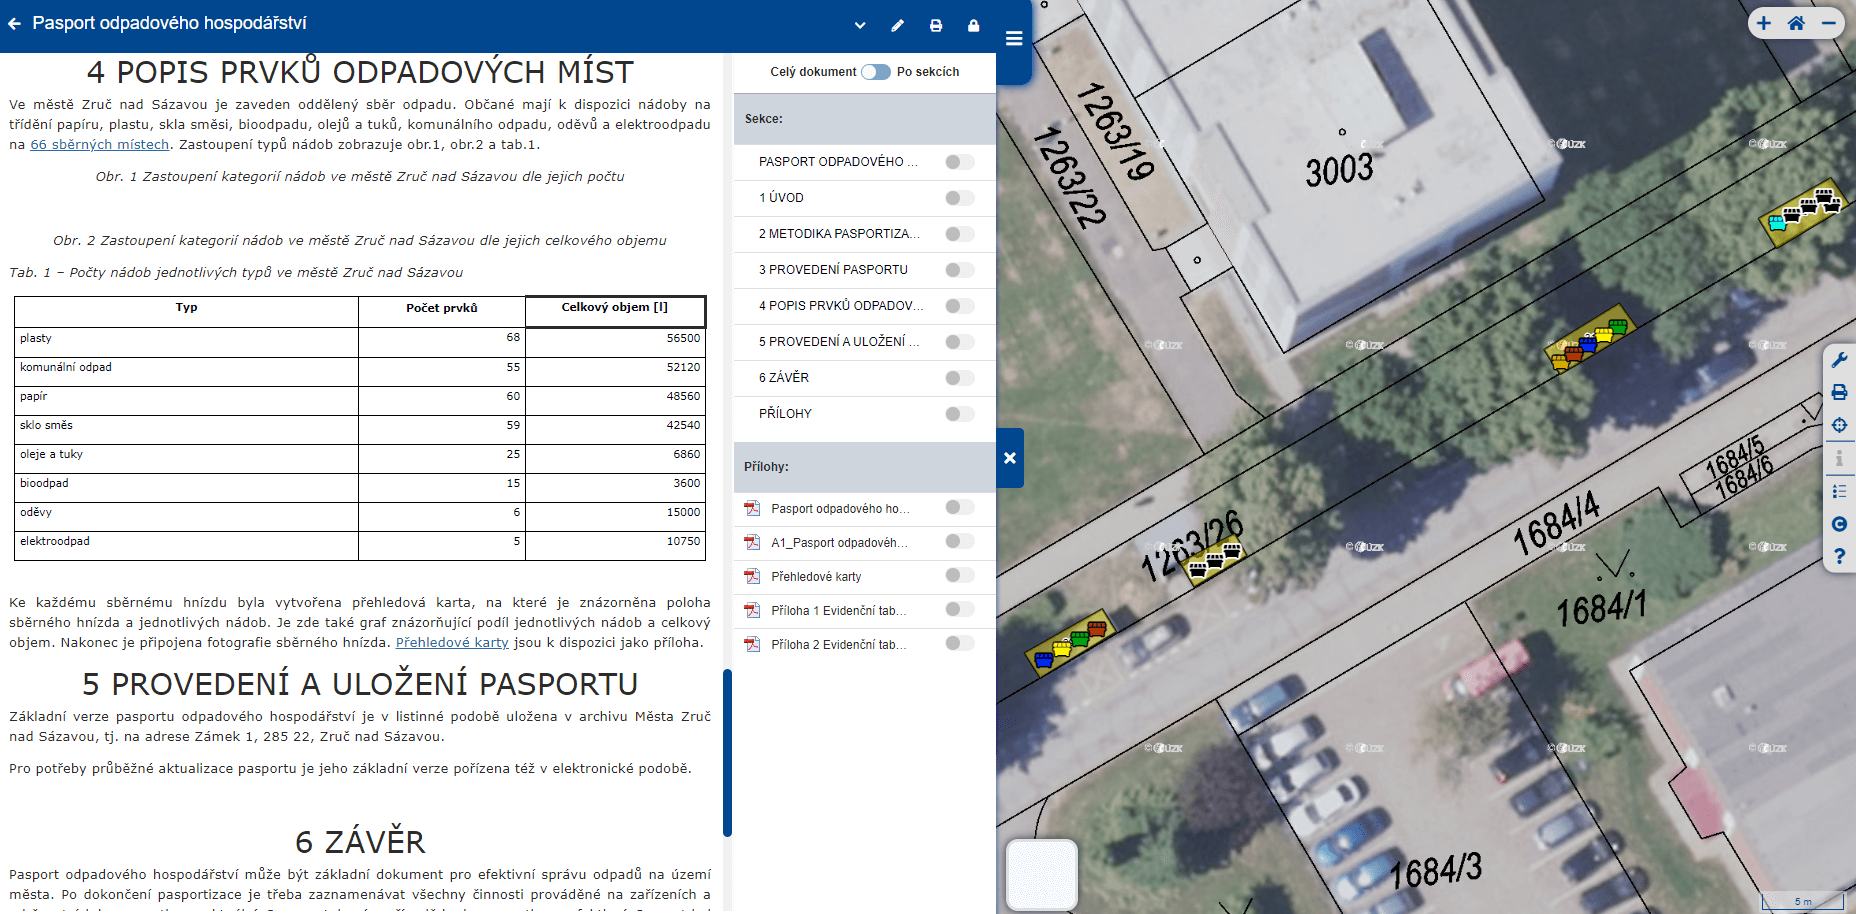Switch the Celý dokument / Po sekcích toggle
Image resolution: width=1856 pixels, height=914 pixels.
[x=875, y=72]
